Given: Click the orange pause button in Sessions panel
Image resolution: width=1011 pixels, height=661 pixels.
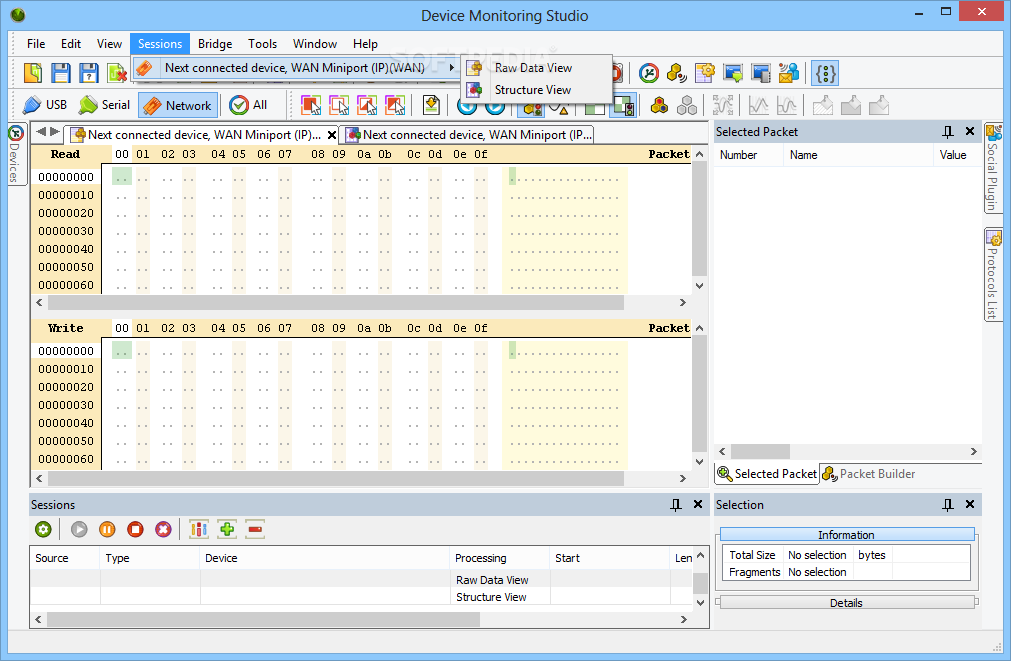Looking at the screenshot, I should 107,529.
